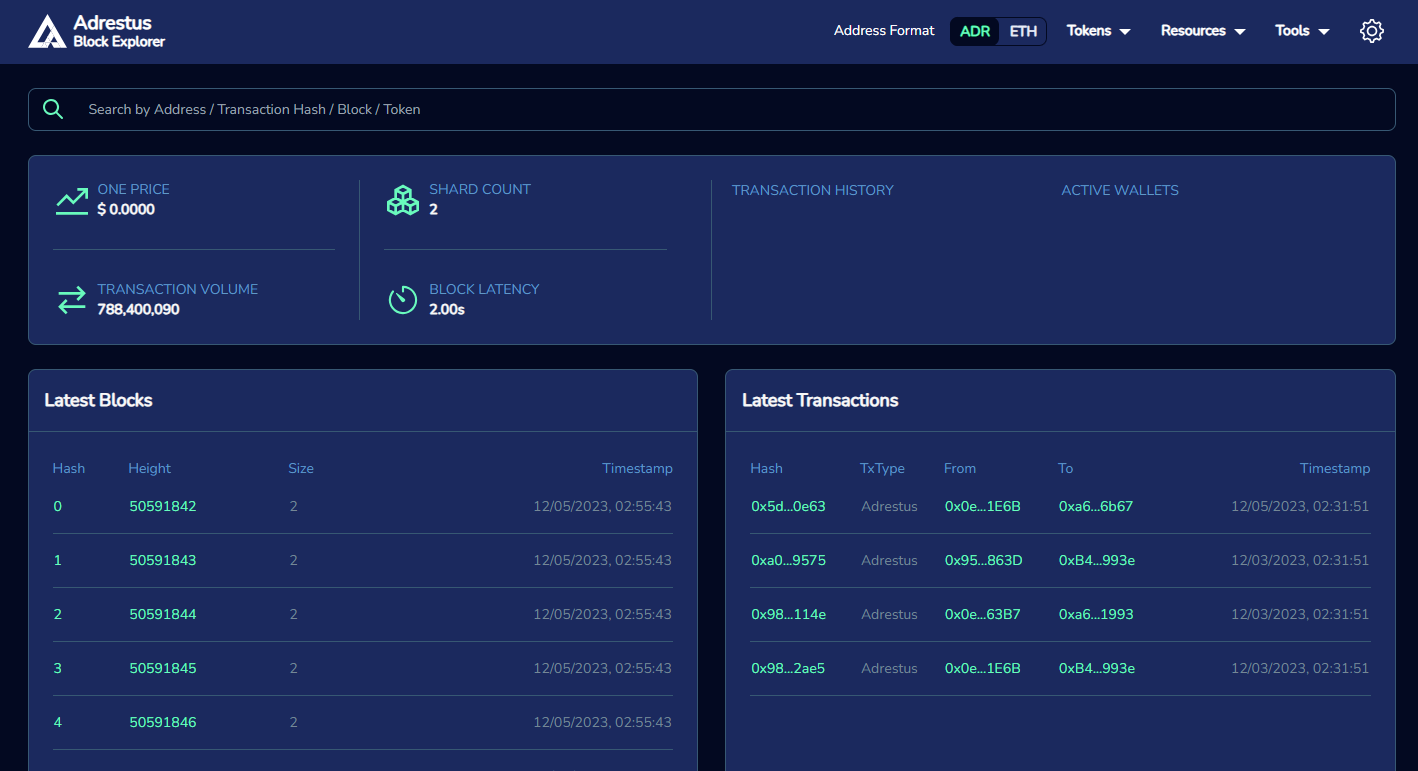This screenshot has width=1418, height=771.
Task: Click the SHARD COUNT label
Action: click(480, 189)
